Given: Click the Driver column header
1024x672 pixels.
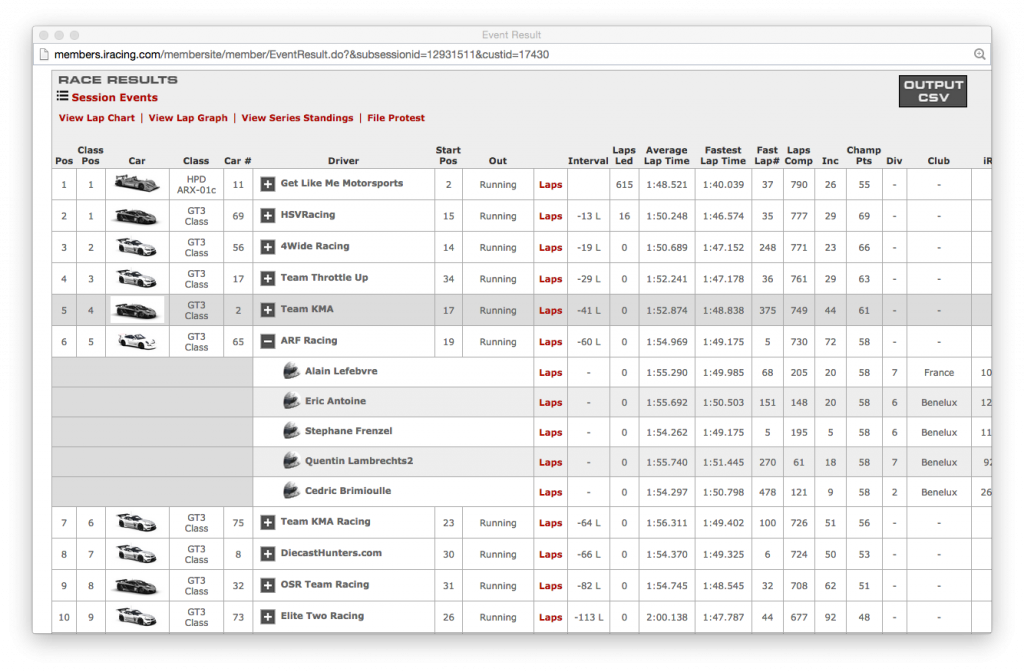Looking at the screenshot, I should 344,161.
